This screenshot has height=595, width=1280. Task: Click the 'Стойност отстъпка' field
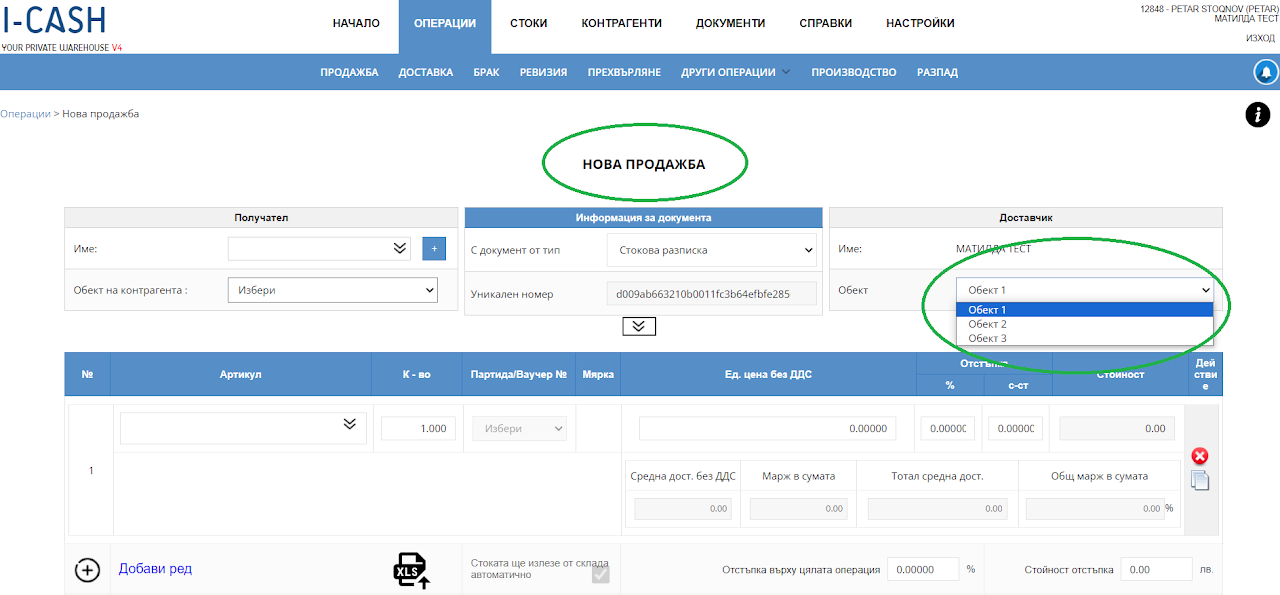[x=1156, y=570]
